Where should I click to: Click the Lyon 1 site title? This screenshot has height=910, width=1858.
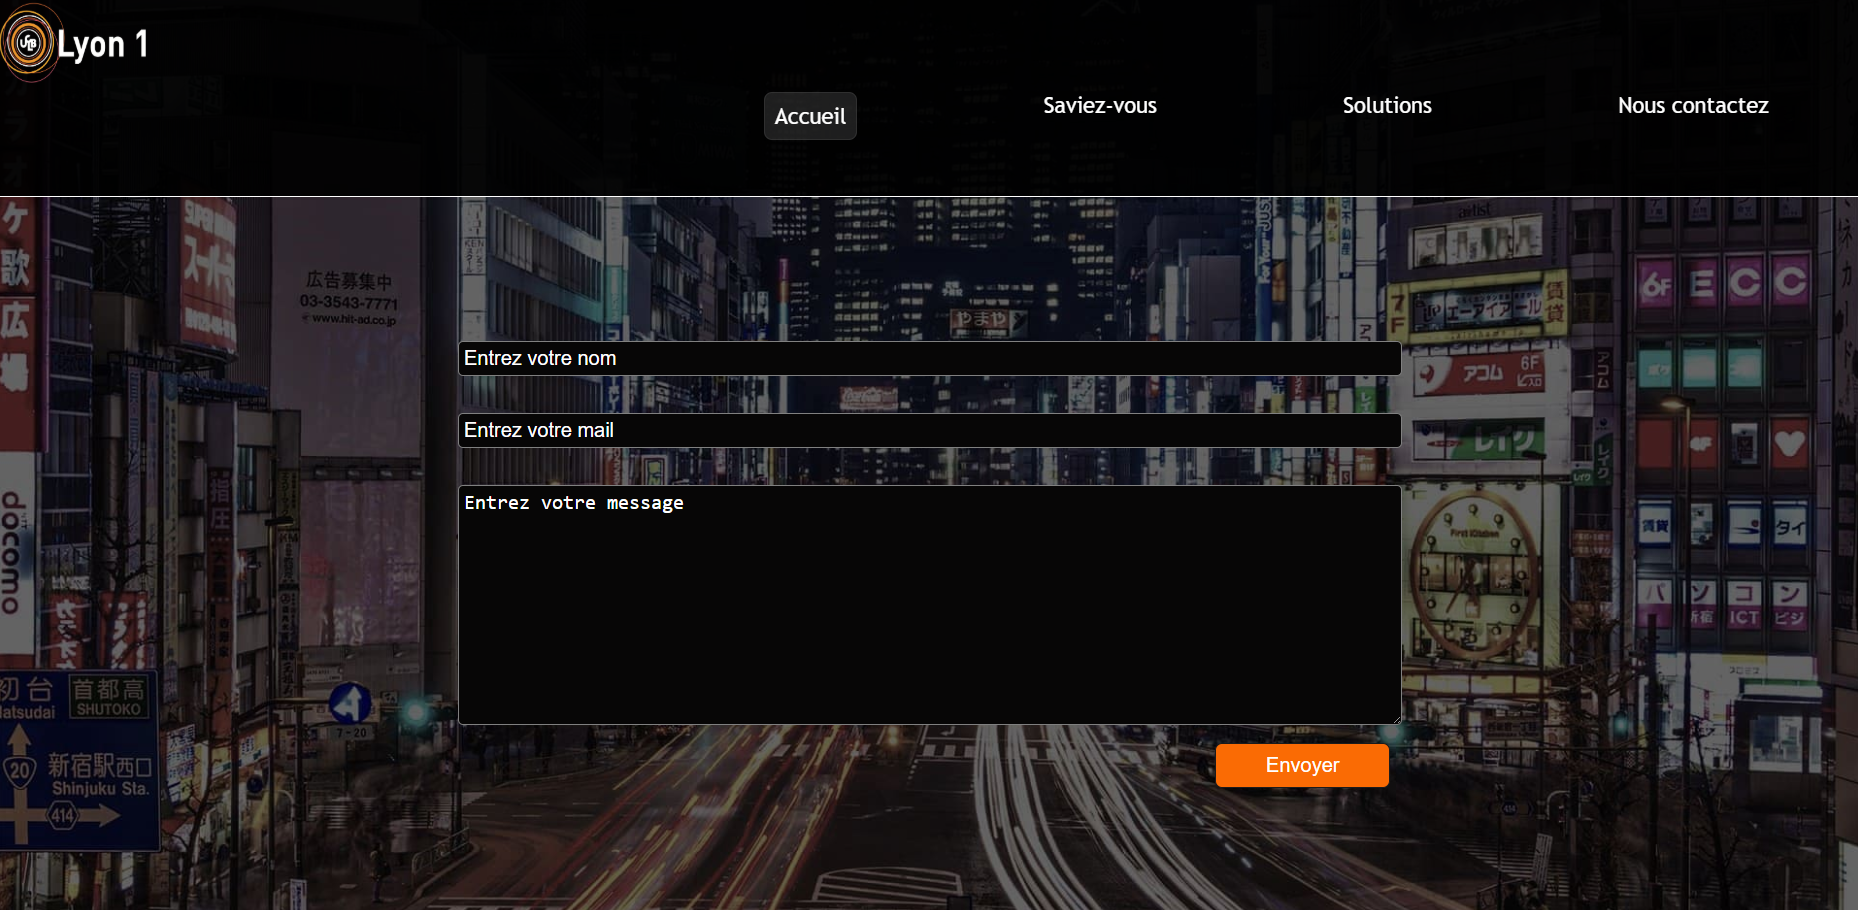[103, 44]
